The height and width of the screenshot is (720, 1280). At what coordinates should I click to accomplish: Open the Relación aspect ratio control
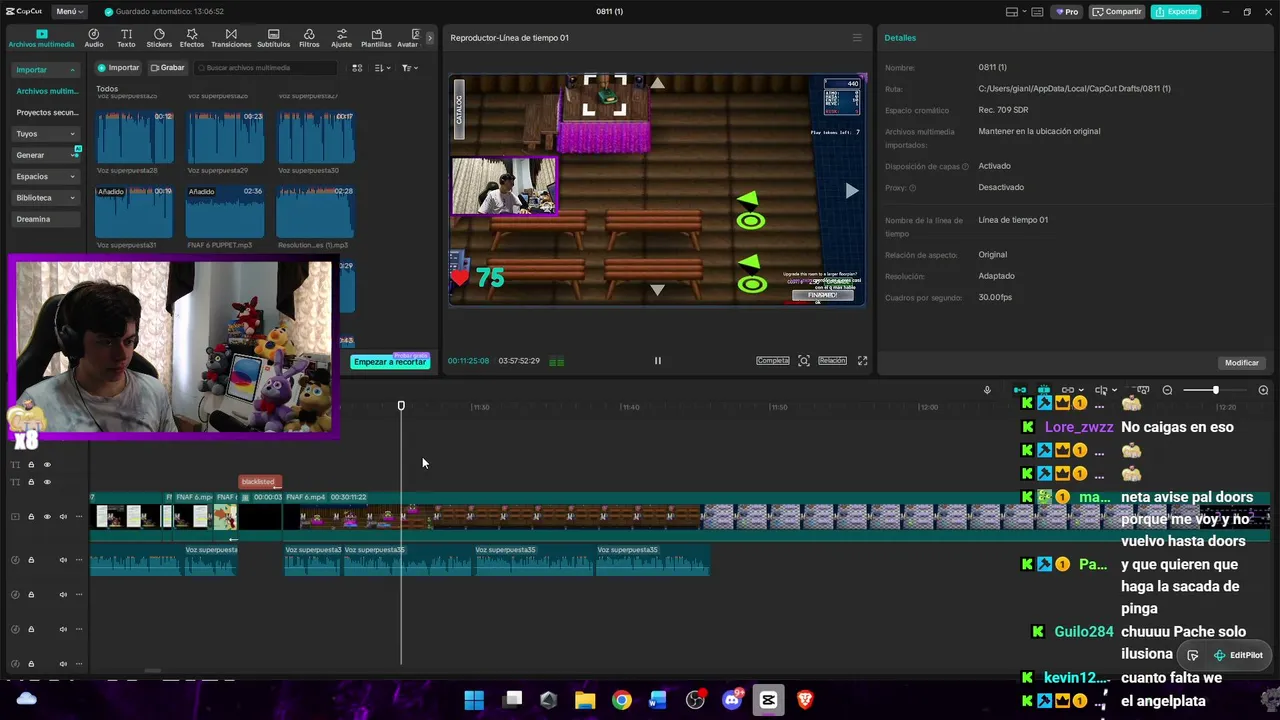click(x=832, y=361)
